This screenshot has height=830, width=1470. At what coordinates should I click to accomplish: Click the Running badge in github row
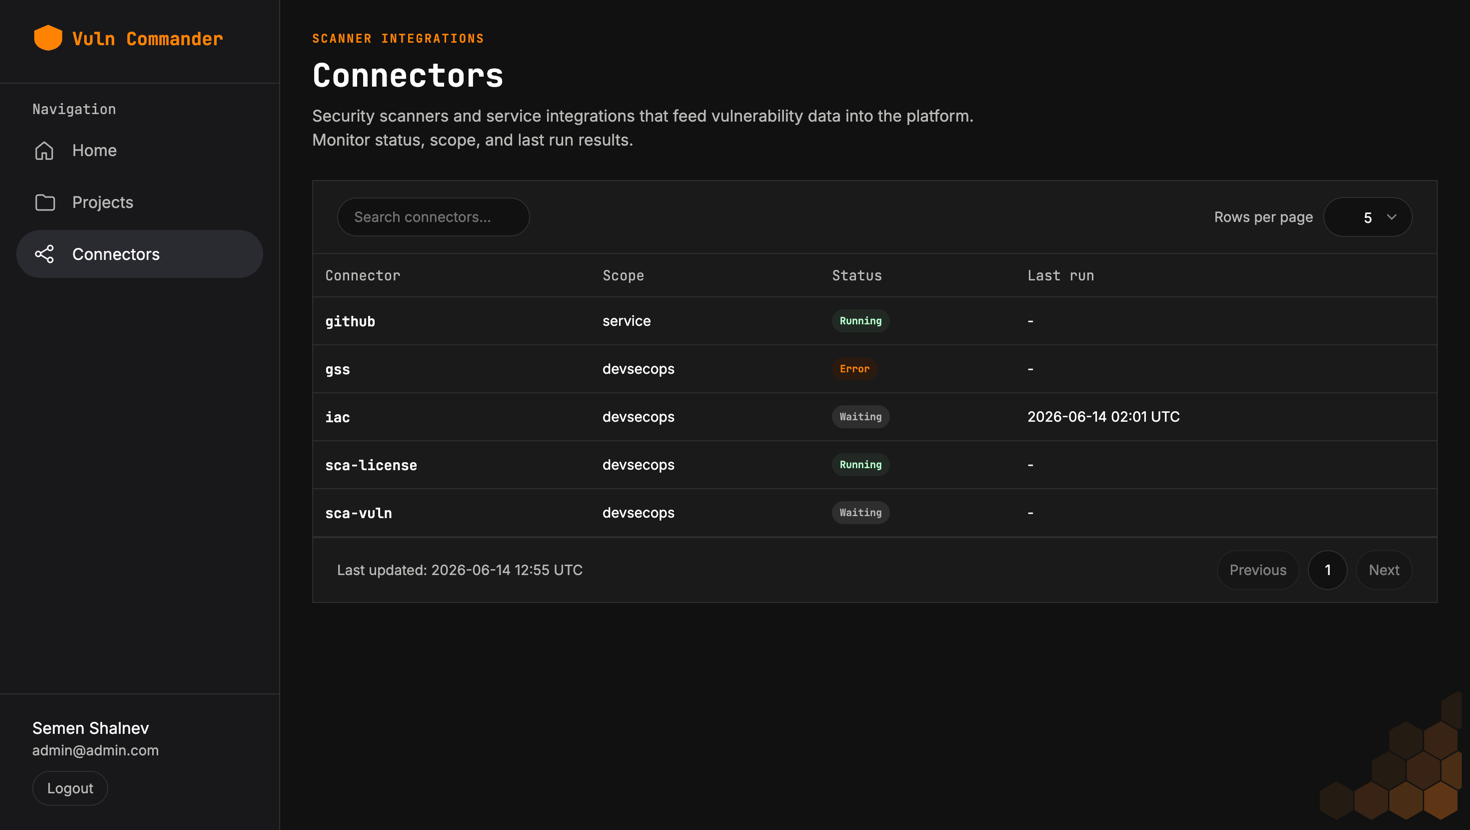[860, 321]
